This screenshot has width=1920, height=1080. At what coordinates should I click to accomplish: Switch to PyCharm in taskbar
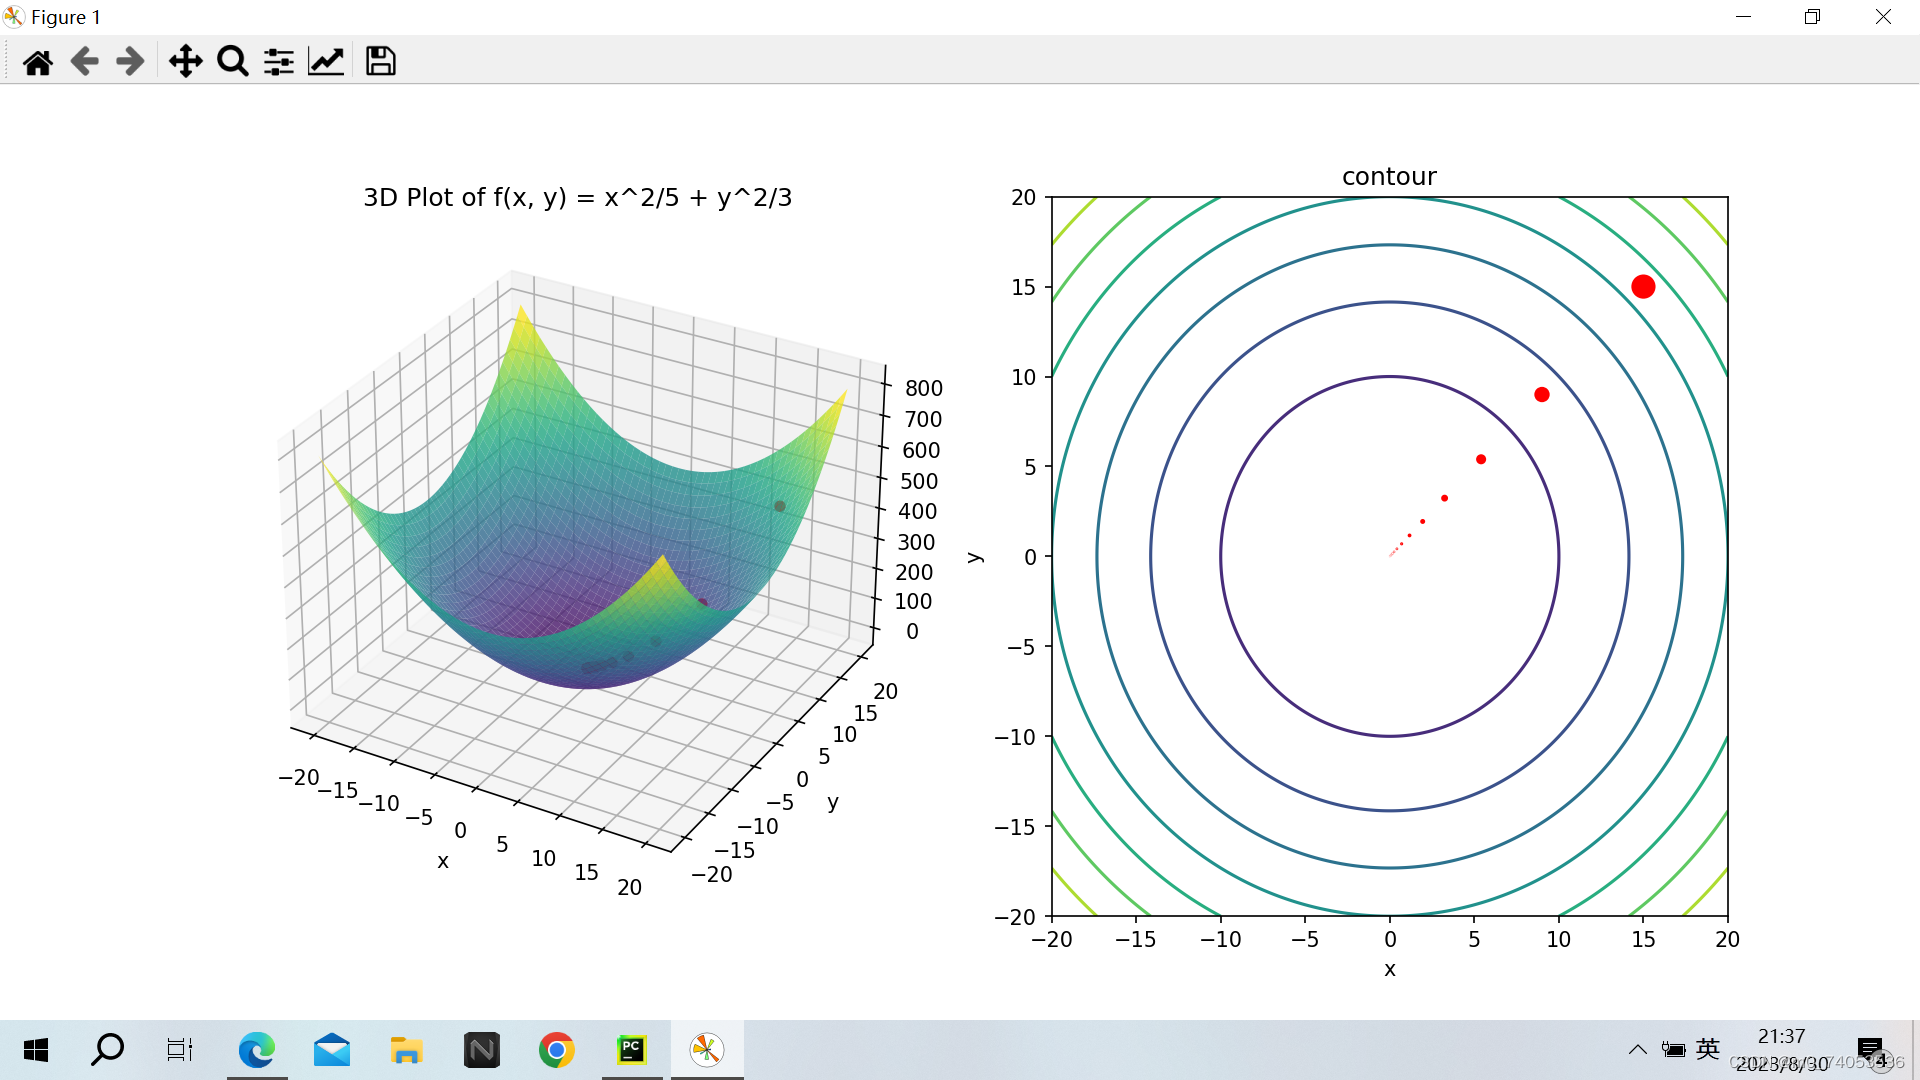pyautogui.click(x=631, y=1050)
